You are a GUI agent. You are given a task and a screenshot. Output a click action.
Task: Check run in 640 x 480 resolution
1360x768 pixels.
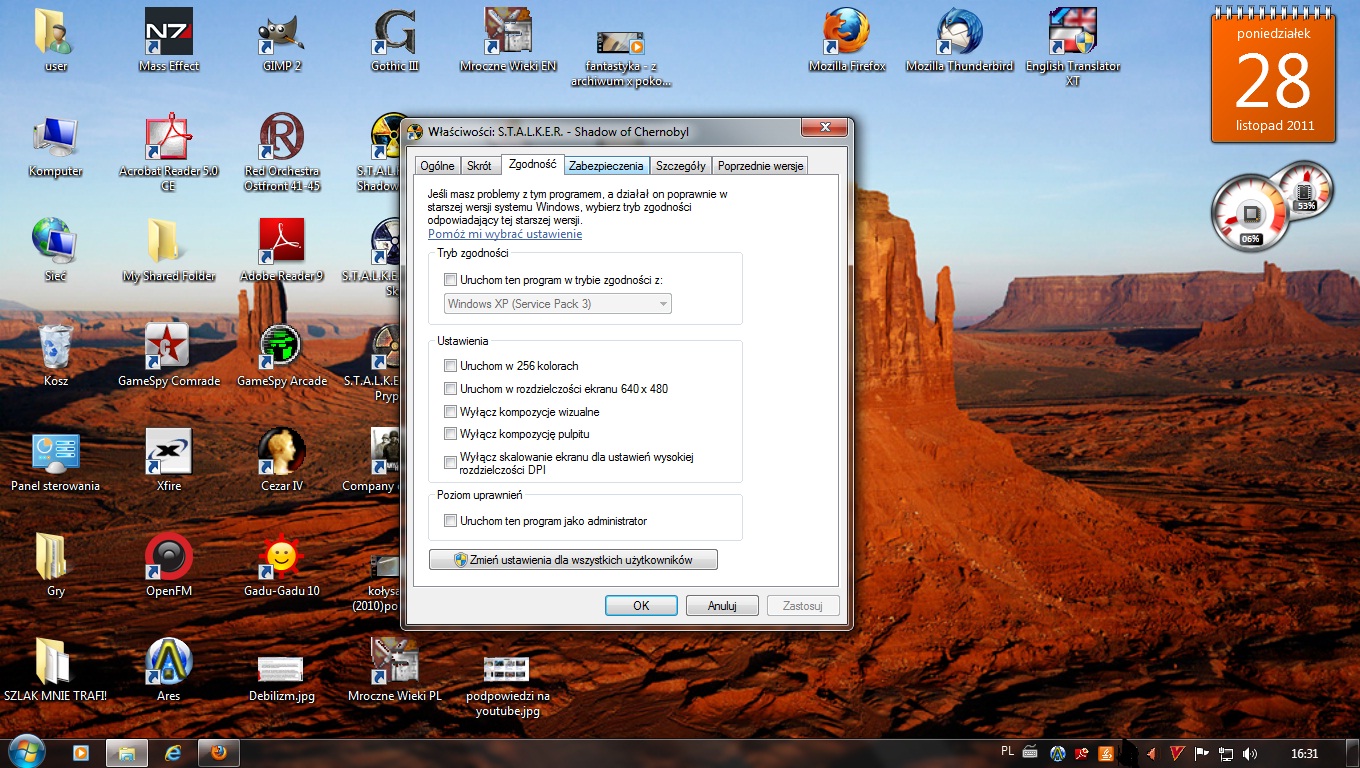pos(451,389)
